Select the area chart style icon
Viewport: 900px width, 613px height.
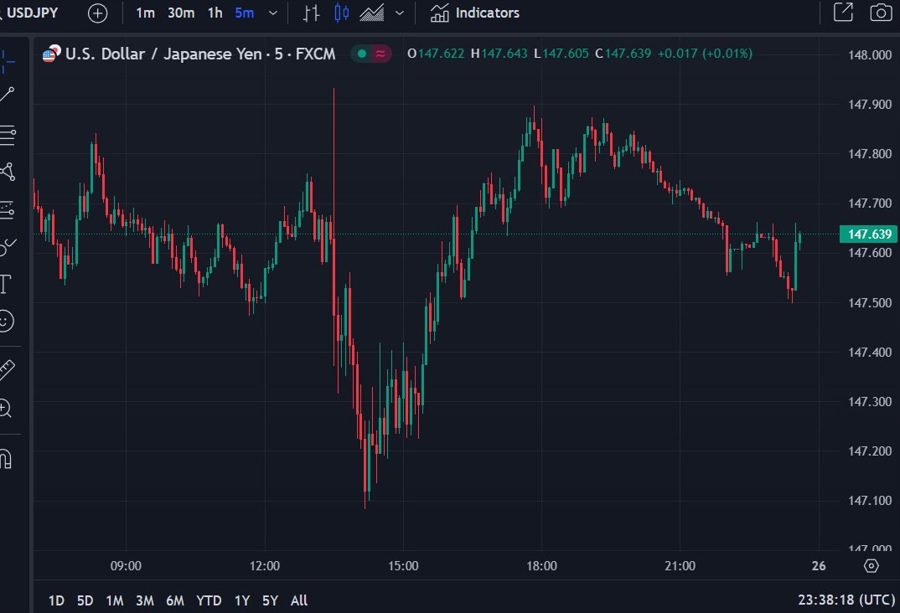(x=372, y=13)
